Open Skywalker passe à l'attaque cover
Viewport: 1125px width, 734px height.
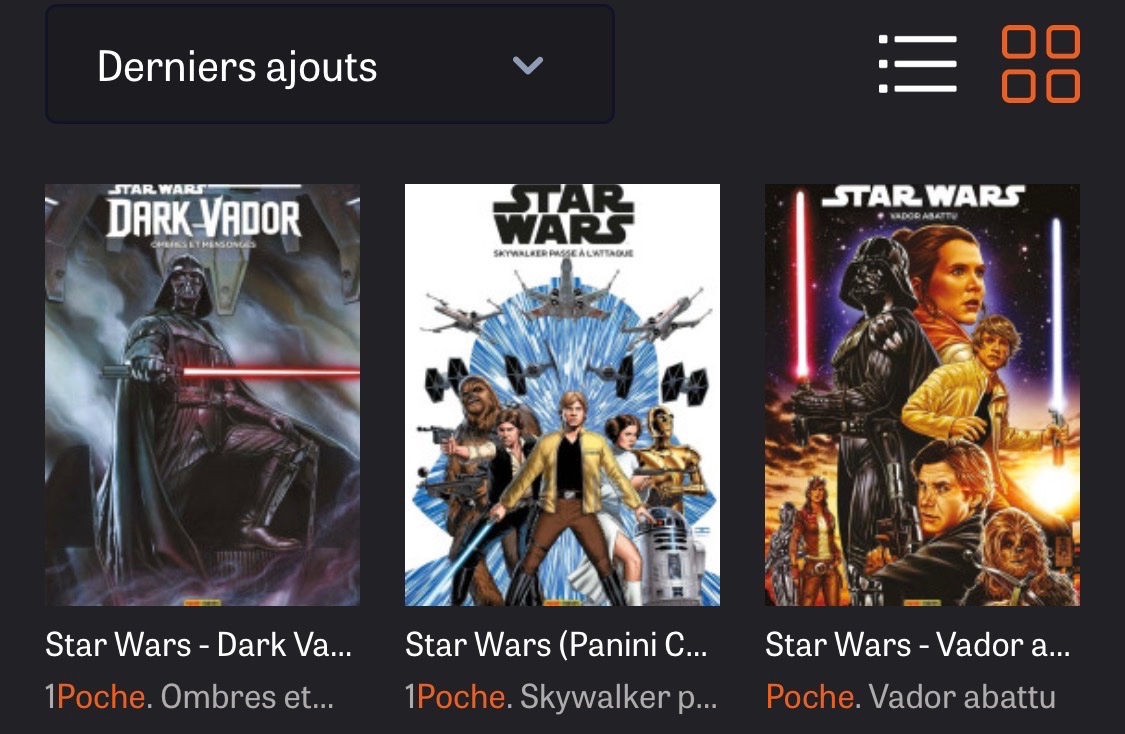(562, 395)
